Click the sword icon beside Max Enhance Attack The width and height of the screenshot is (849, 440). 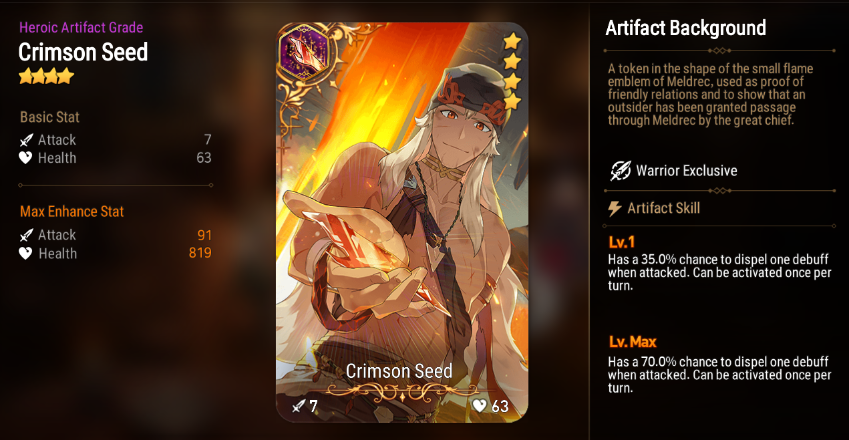(26, 235)
